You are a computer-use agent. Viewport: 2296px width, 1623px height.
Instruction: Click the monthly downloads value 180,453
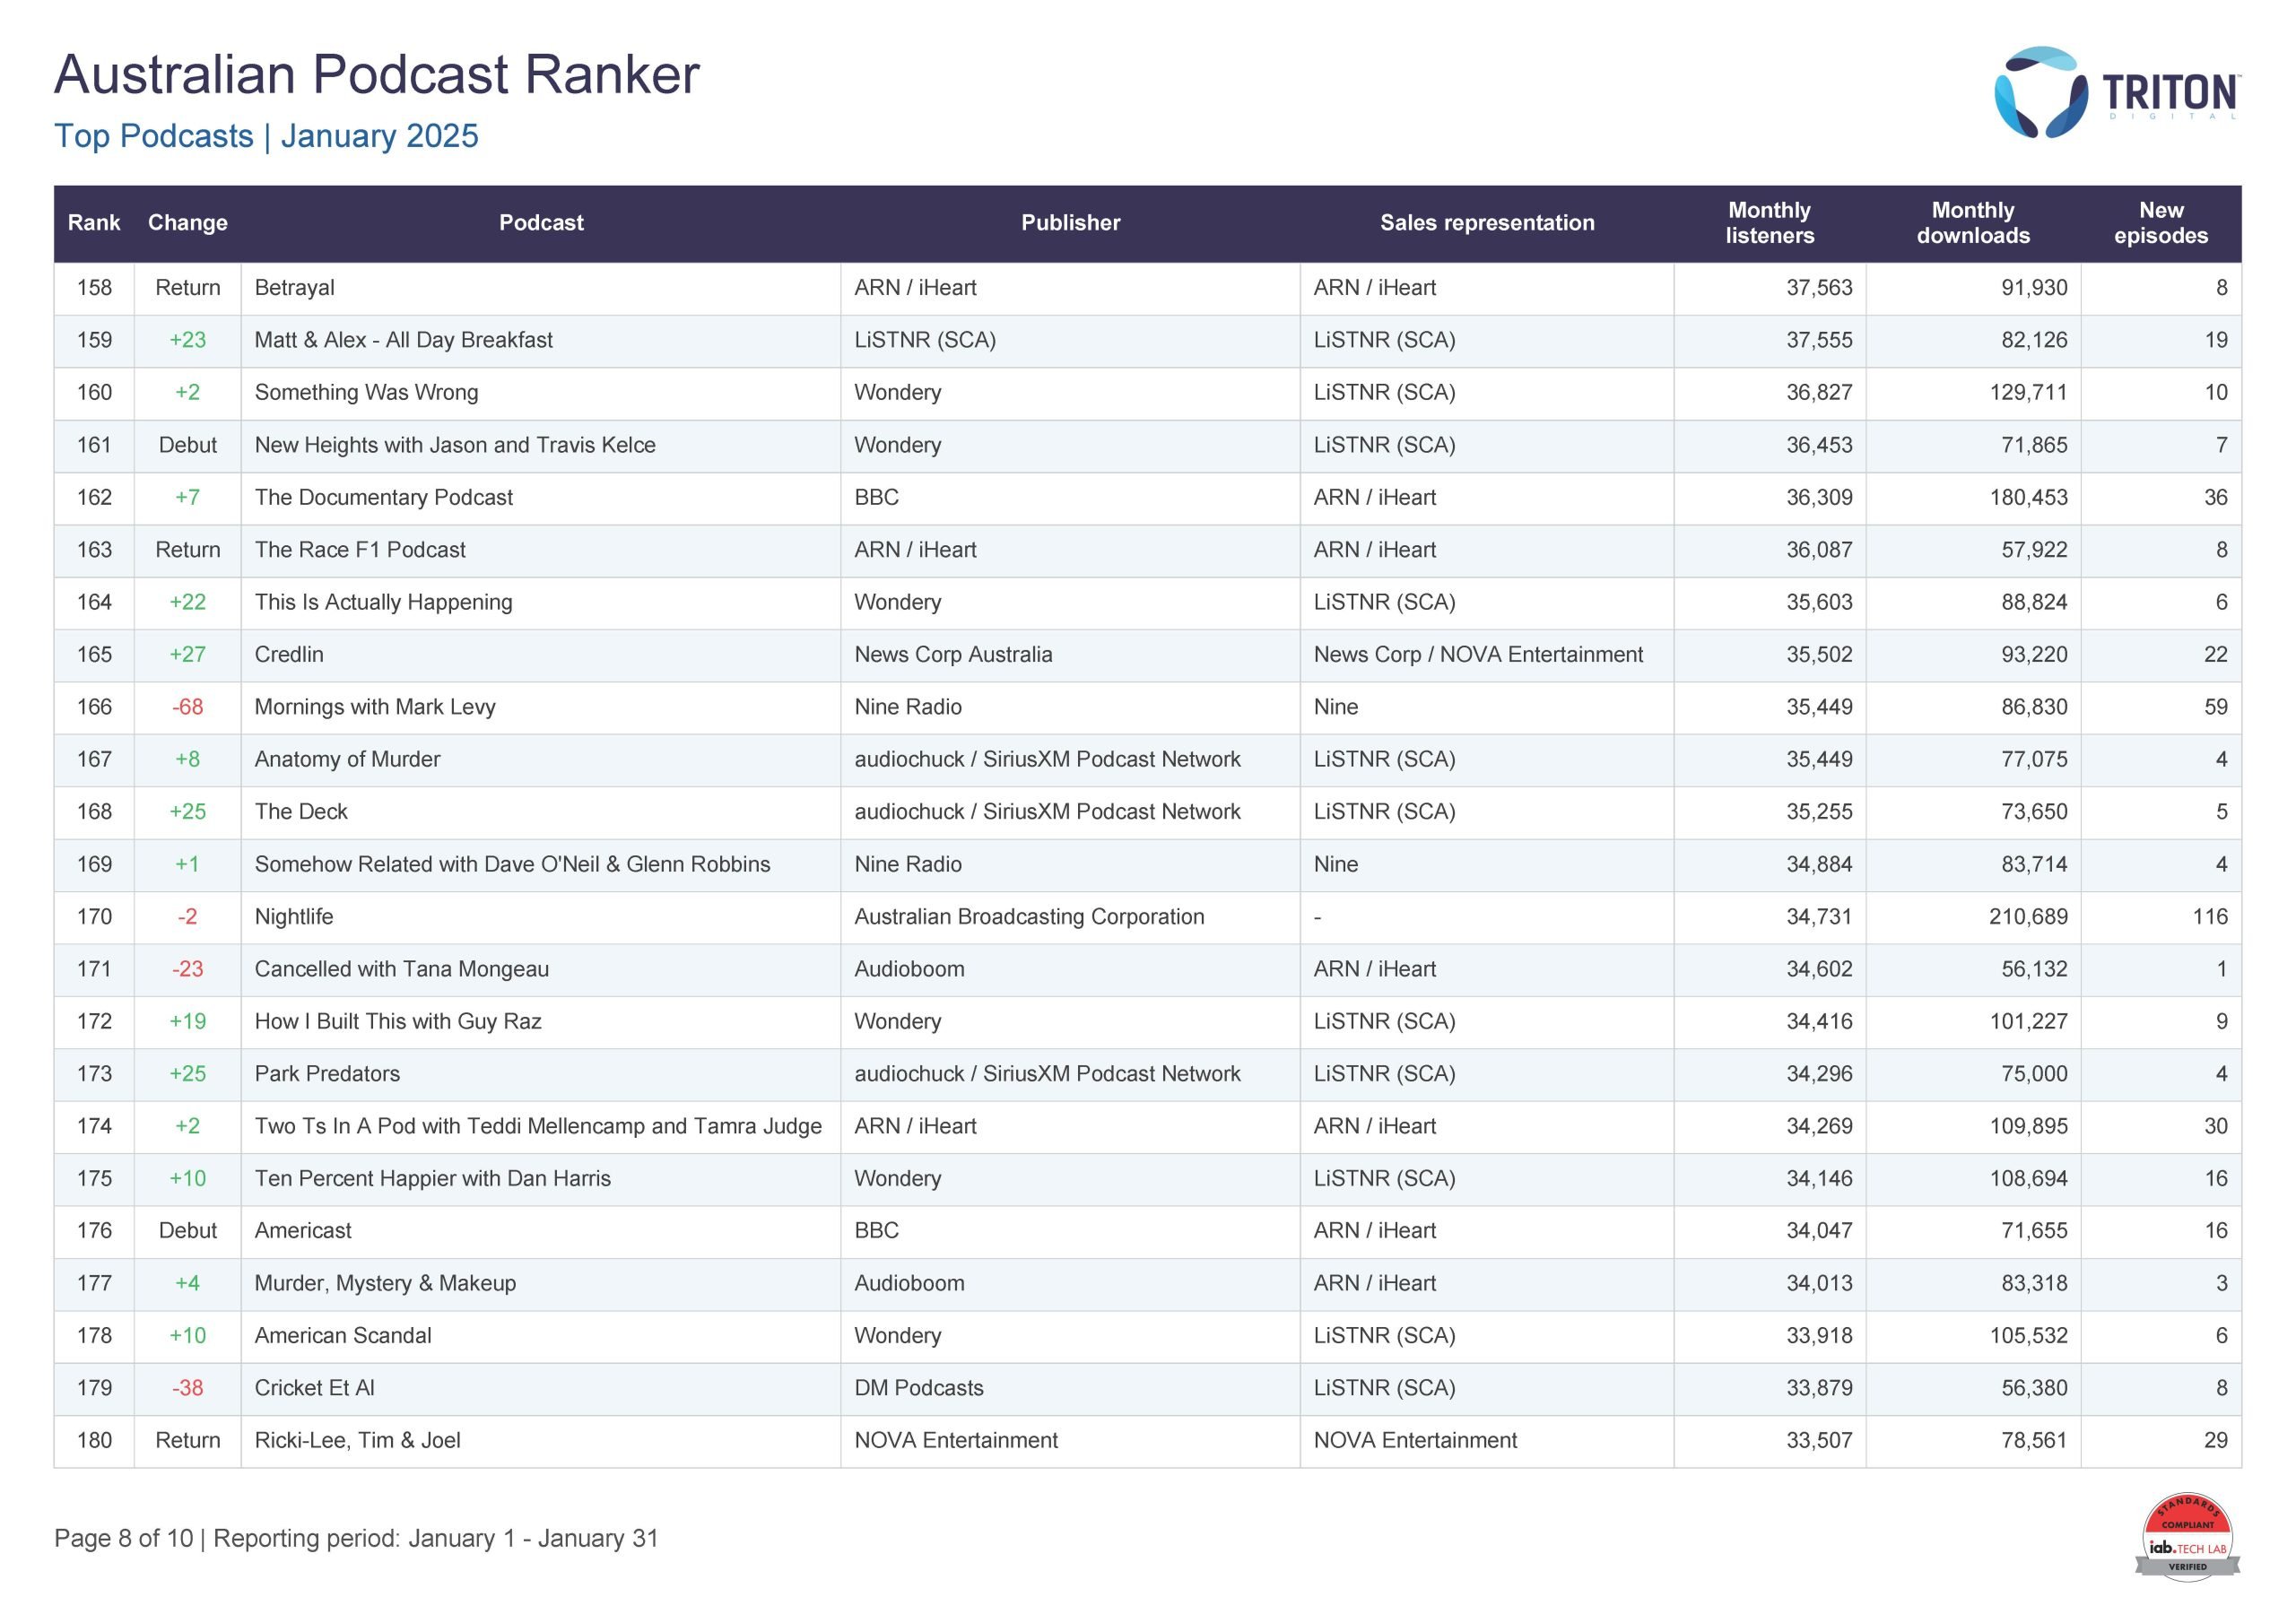tap(2028, 498)
